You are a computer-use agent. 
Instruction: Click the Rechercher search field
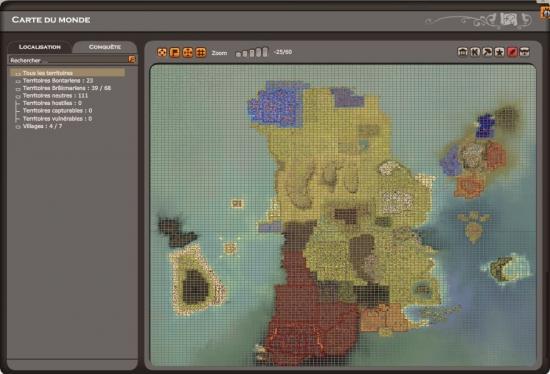(x=69, y=60)
